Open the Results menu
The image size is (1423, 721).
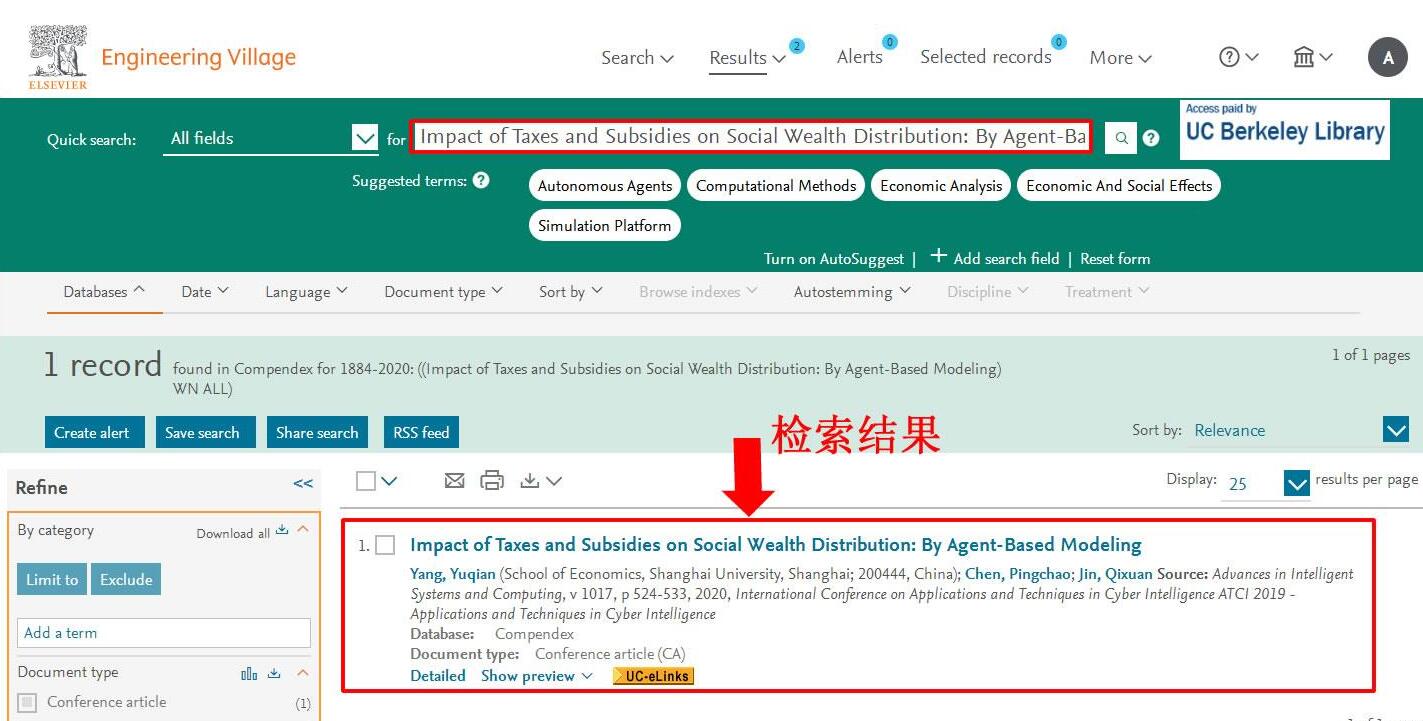tap(747, 58)
